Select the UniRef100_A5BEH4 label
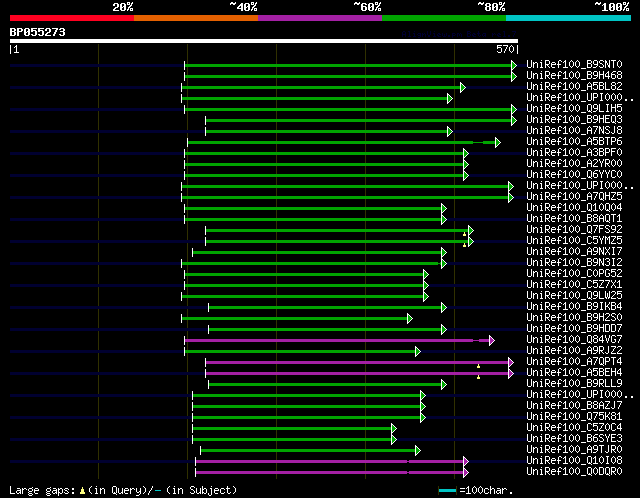 tap(574, 373)
